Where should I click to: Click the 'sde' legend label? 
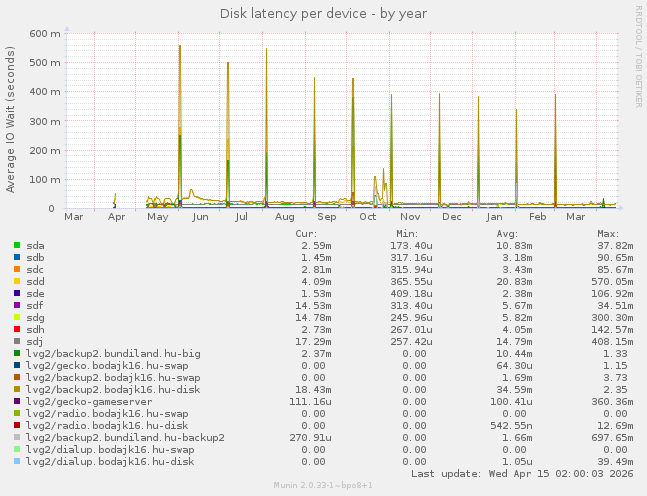[x=35, y=293]
